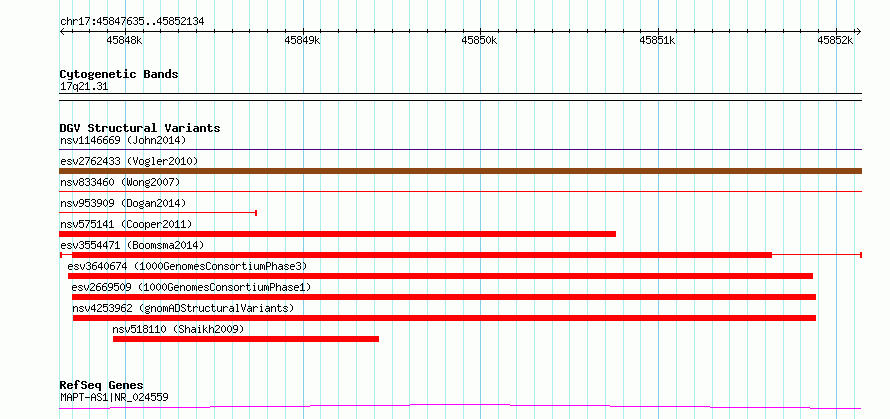Open the nsv833460 (Wong2007) variant label
Viewport: 890px width, 419px height.
click(120, 182)
